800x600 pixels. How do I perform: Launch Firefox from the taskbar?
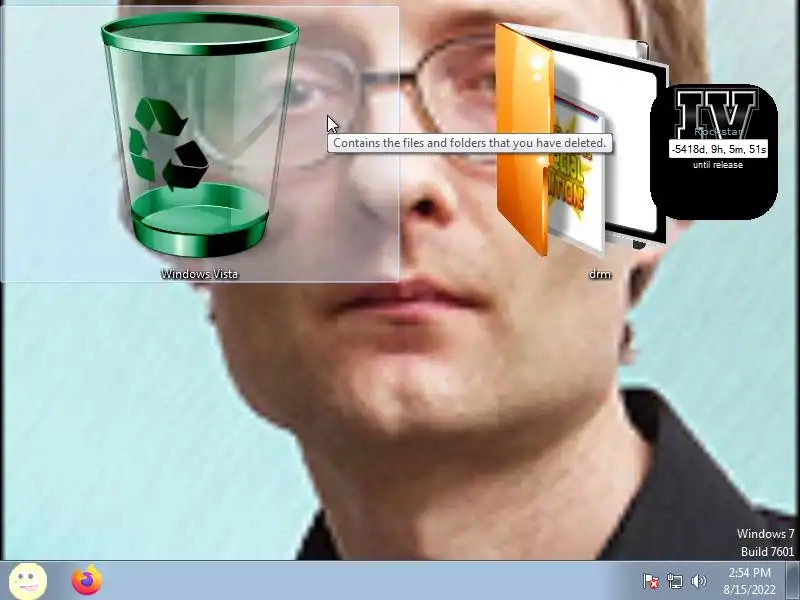(x=87, y=580)
